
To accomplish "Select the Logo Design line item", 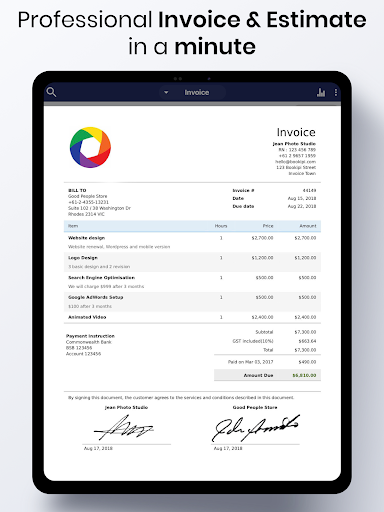I will 192,262.
